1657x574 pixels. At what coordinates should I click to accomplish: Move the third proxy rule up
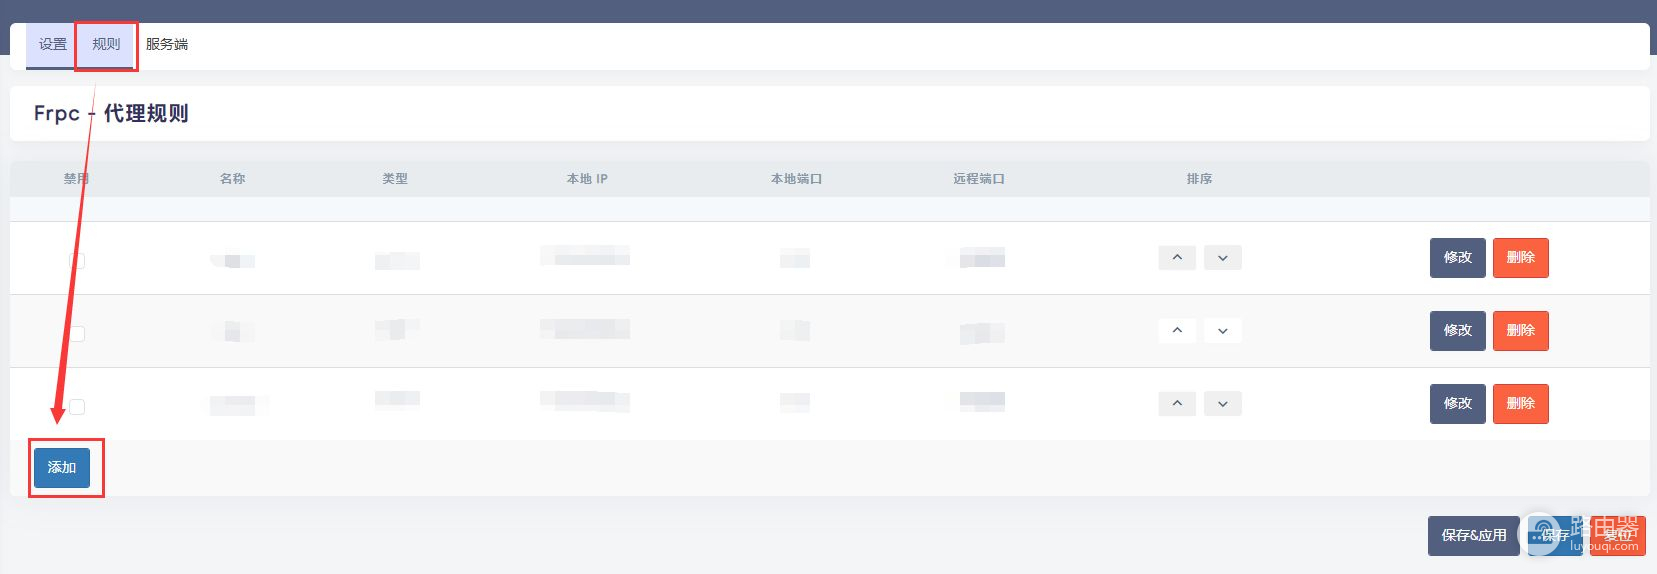[1177, 404]
